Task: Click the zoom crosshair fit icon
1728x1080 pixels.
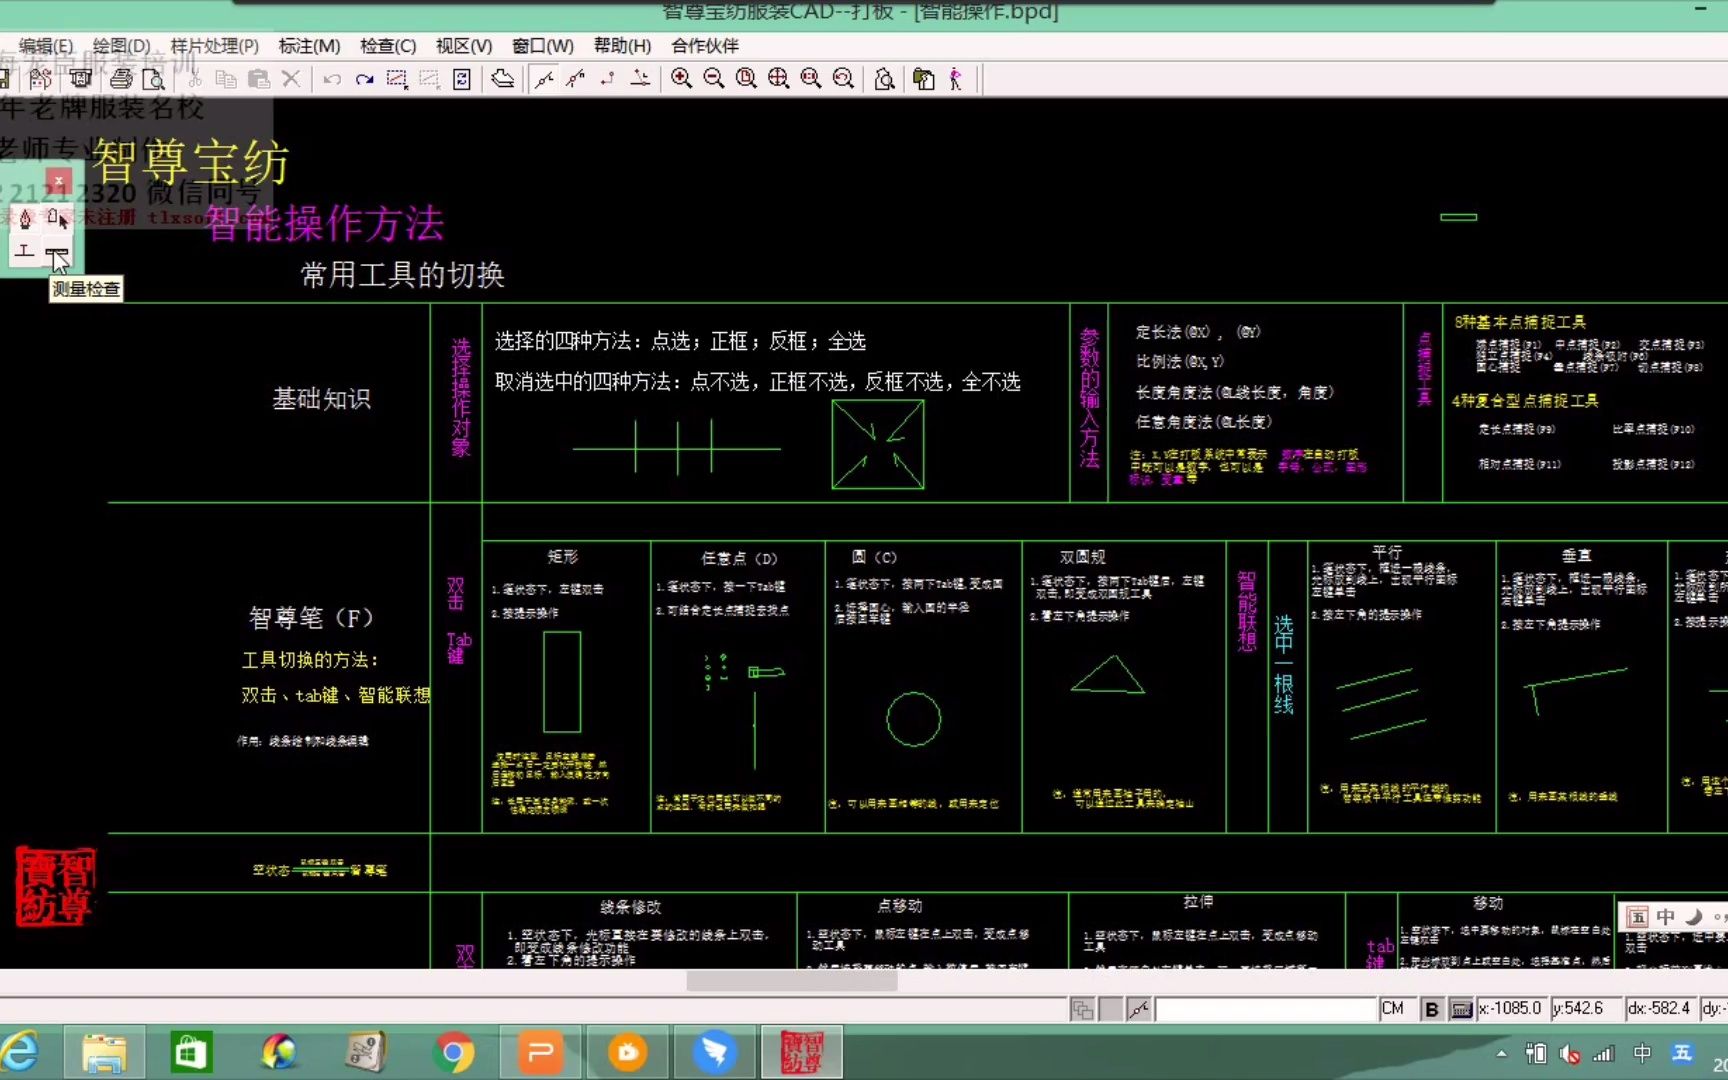Action: (778, 79)
